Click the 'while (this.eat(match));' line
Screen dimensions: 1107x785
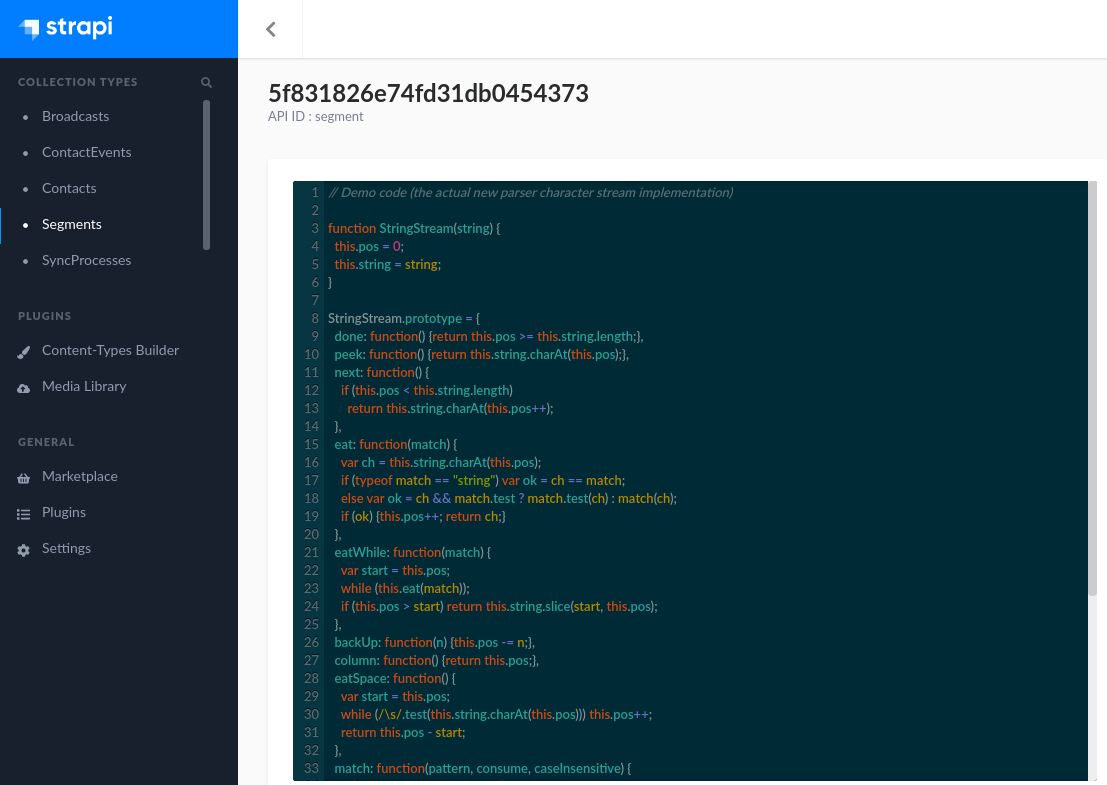pyautogui.click(x=405, y=589)
